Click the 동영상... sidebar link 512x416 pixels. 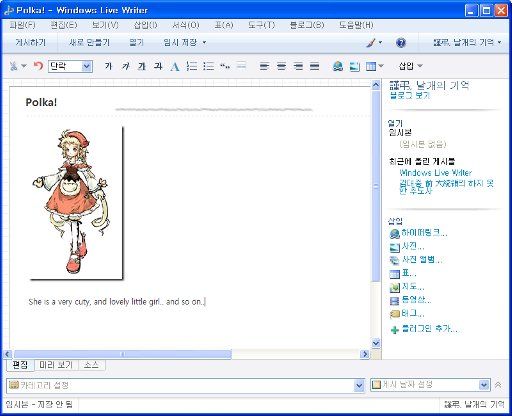pos(416,300)
